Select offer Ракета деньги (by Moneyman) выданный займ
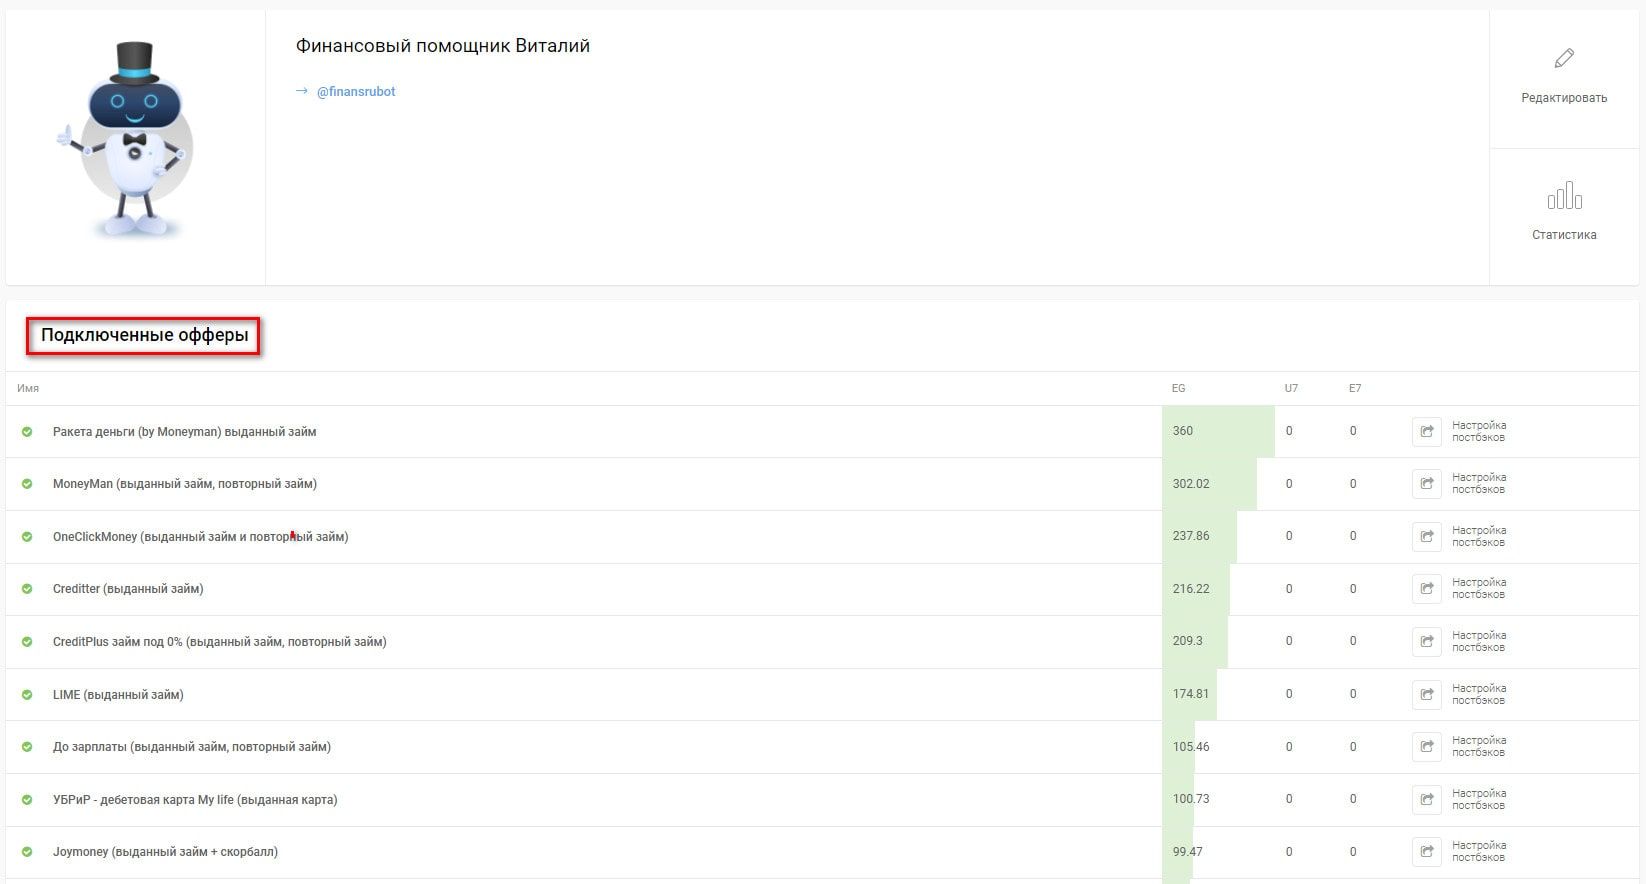The image size is (1646, 884). pyautogui.click(x=184, y=432)
